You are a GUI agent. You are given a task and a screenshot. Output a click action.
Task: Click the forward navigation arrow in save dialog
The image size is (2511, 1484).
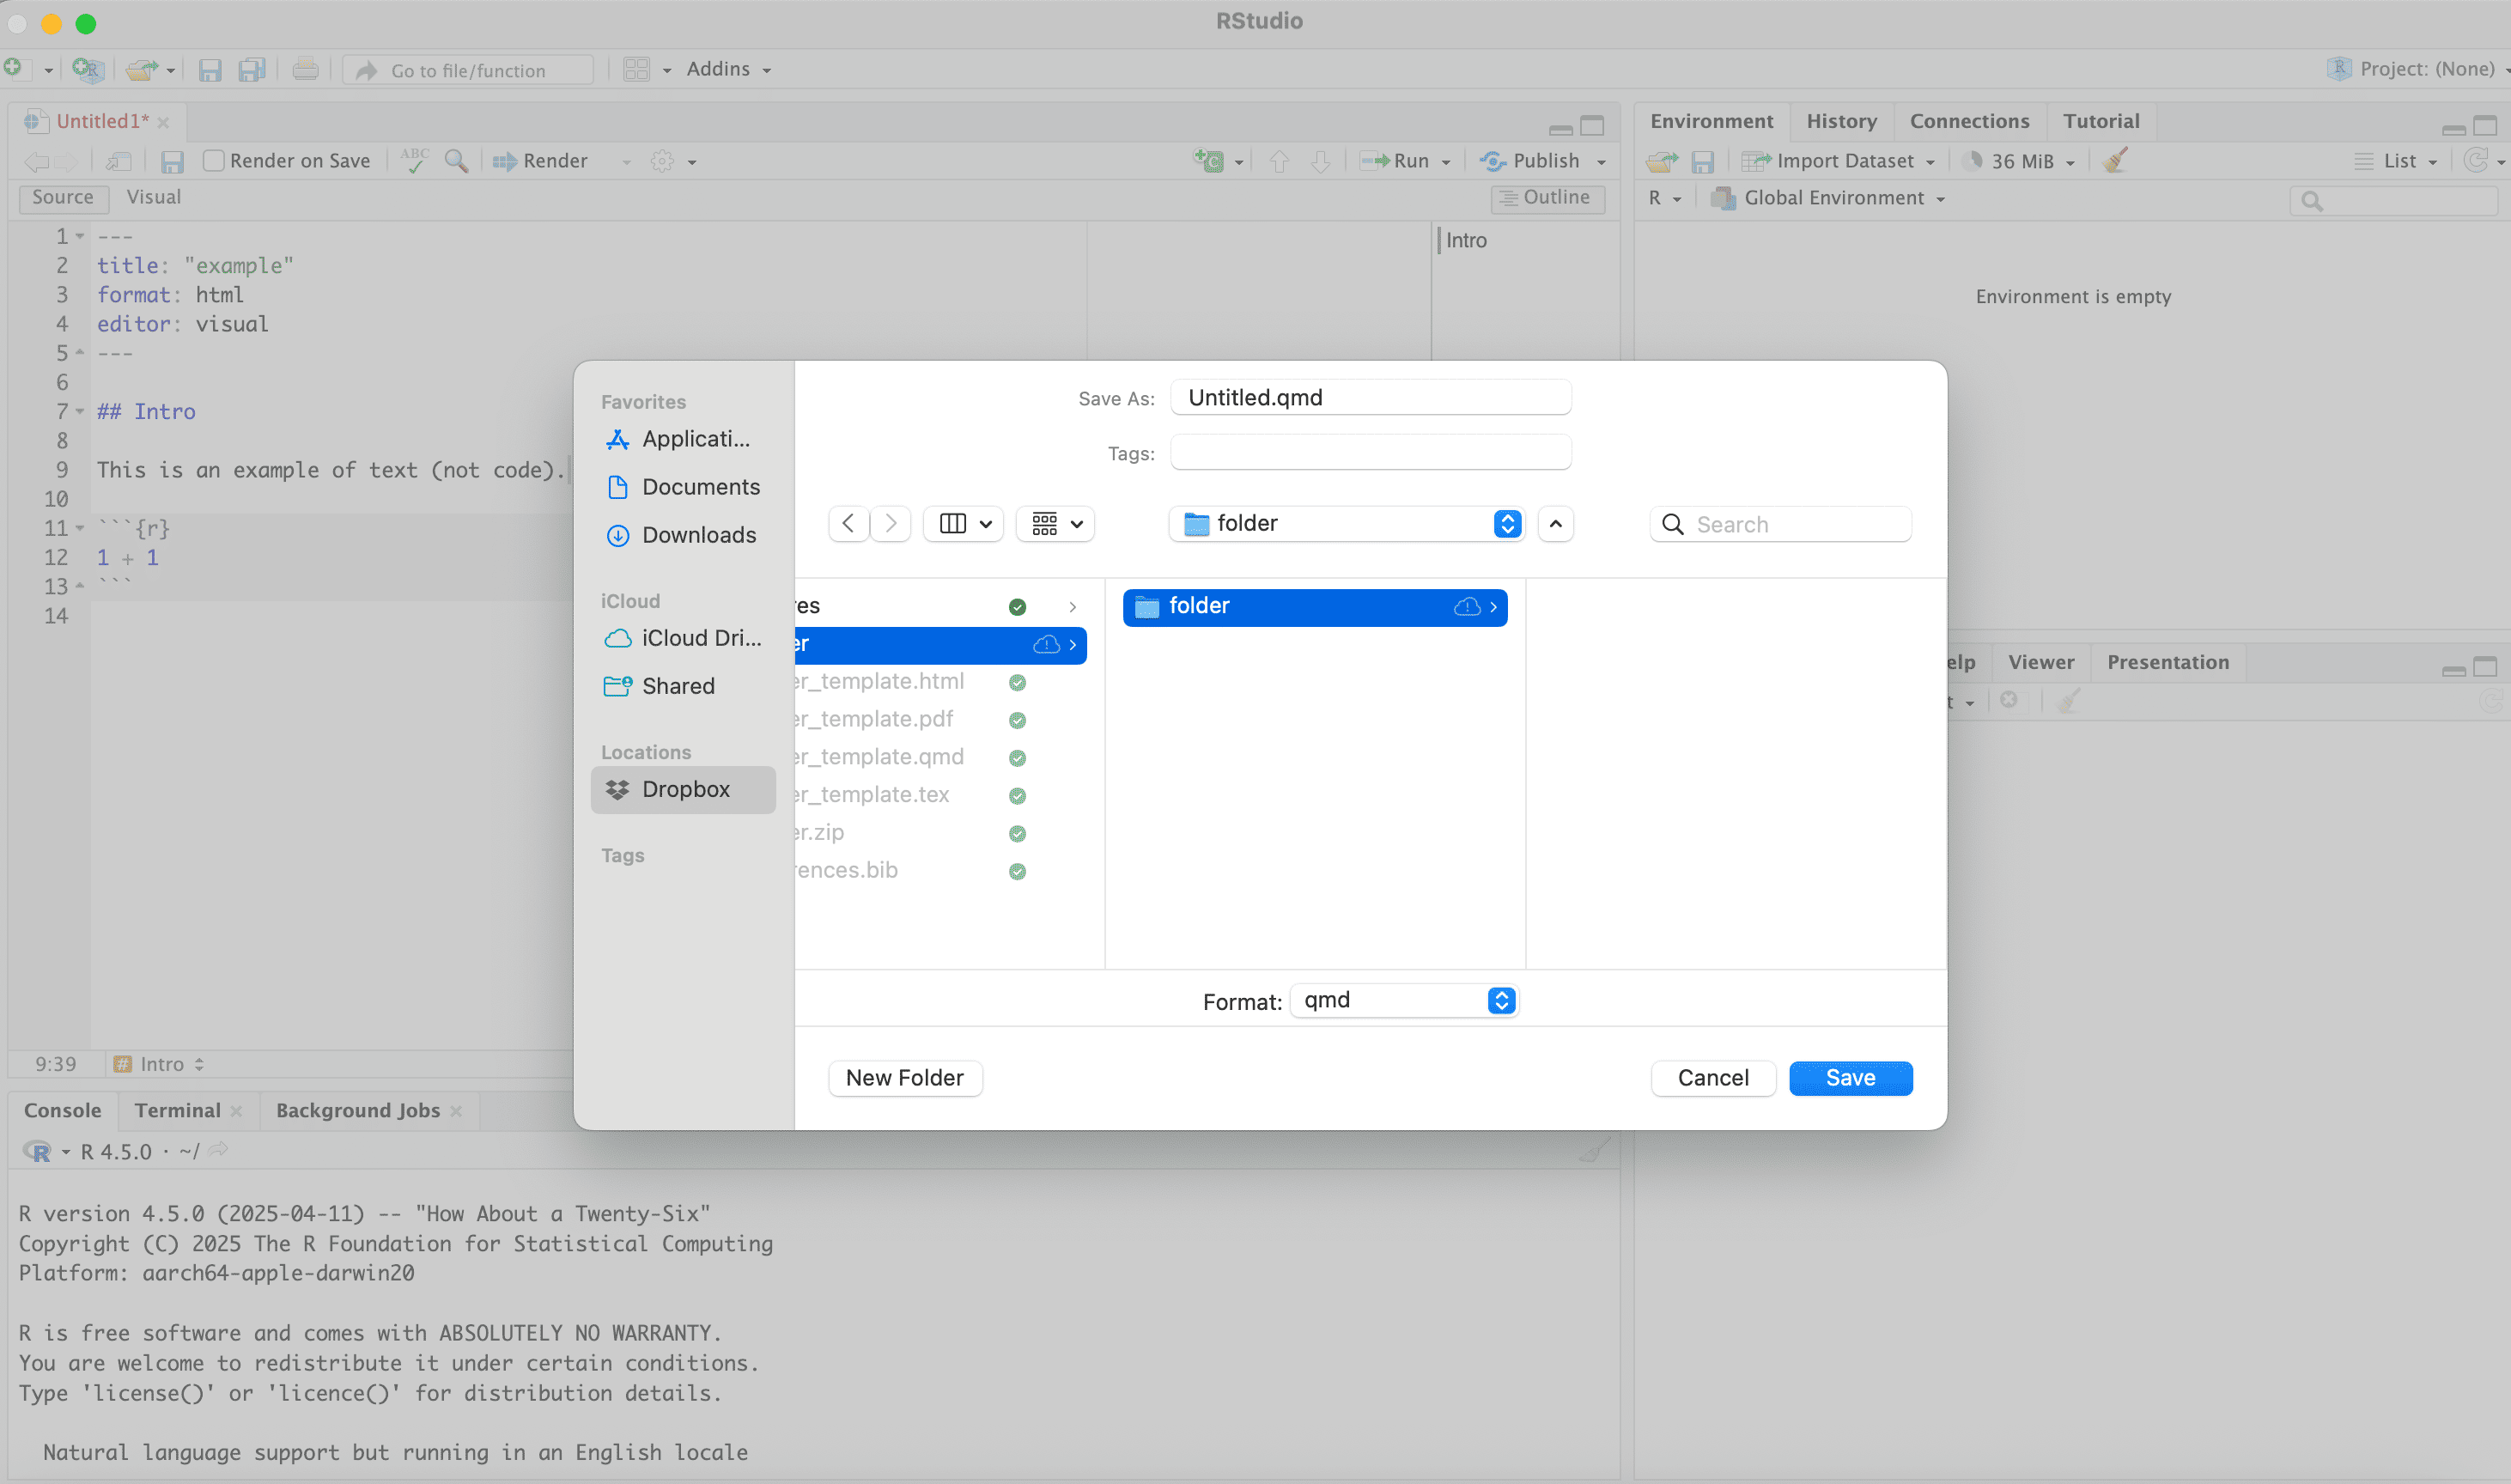[x=890, y=523]
